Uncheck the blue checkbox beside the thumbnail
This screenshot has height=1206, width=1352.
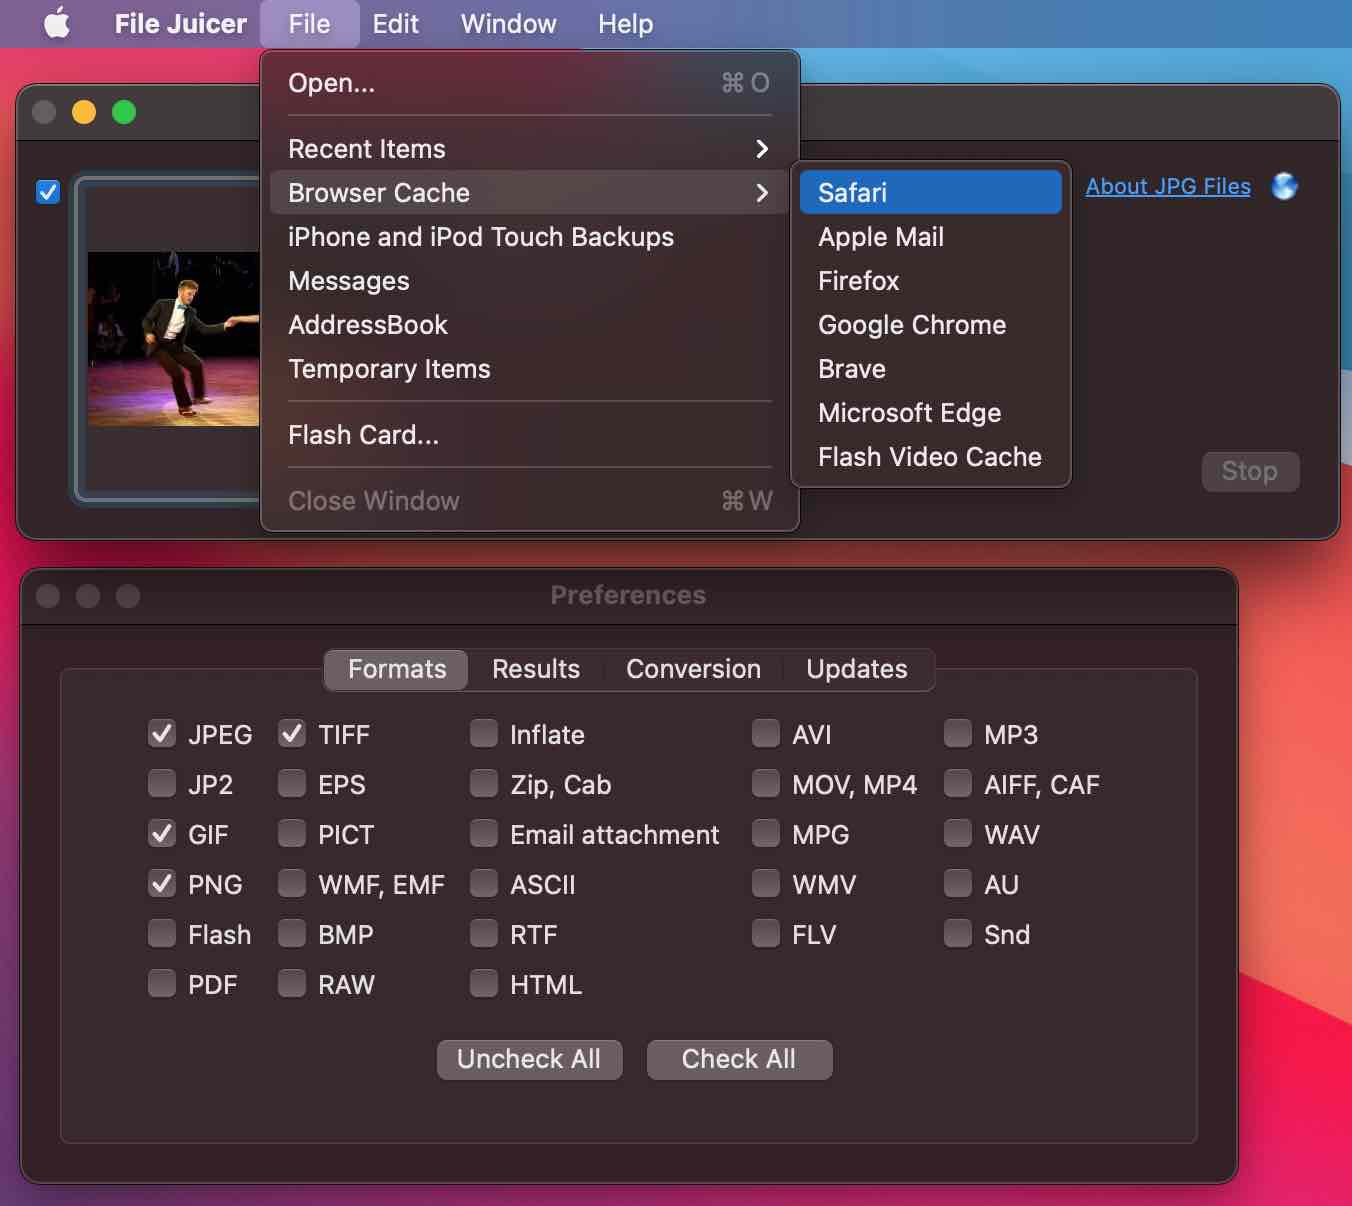pos(48,191)
